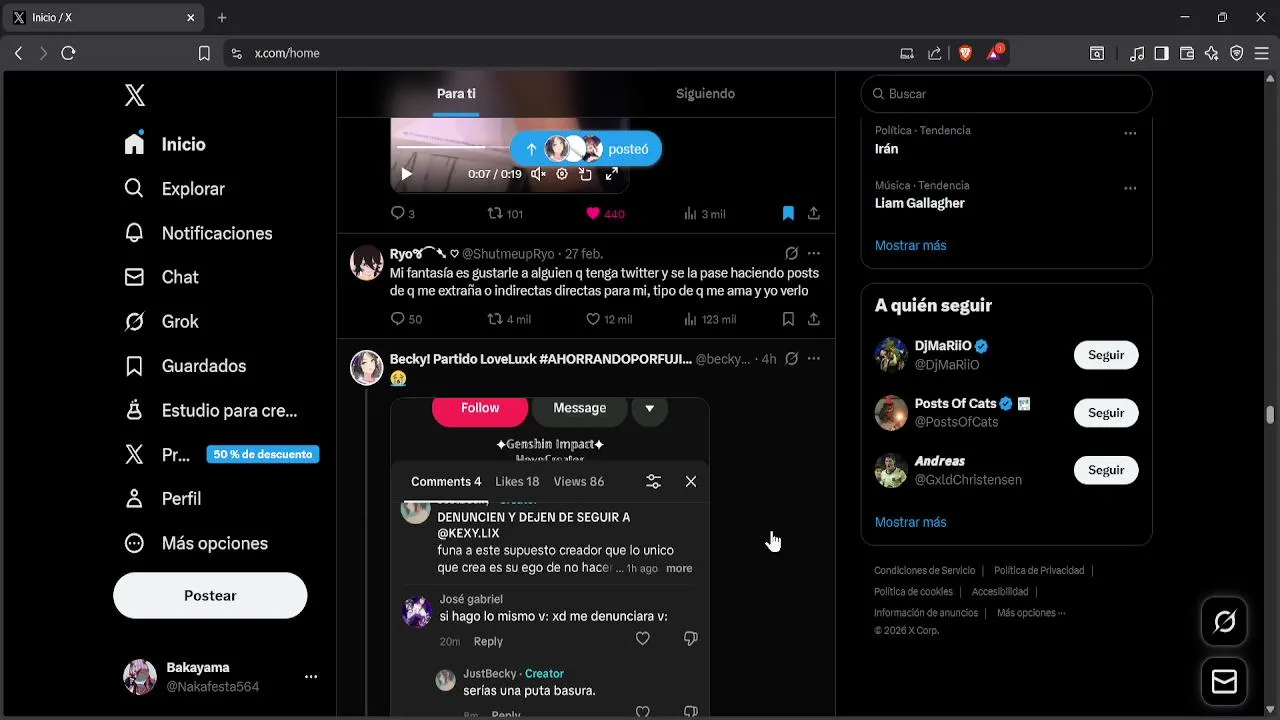Open Grok icon on Becky post
1280x720 pixels.
click(791, 358)
